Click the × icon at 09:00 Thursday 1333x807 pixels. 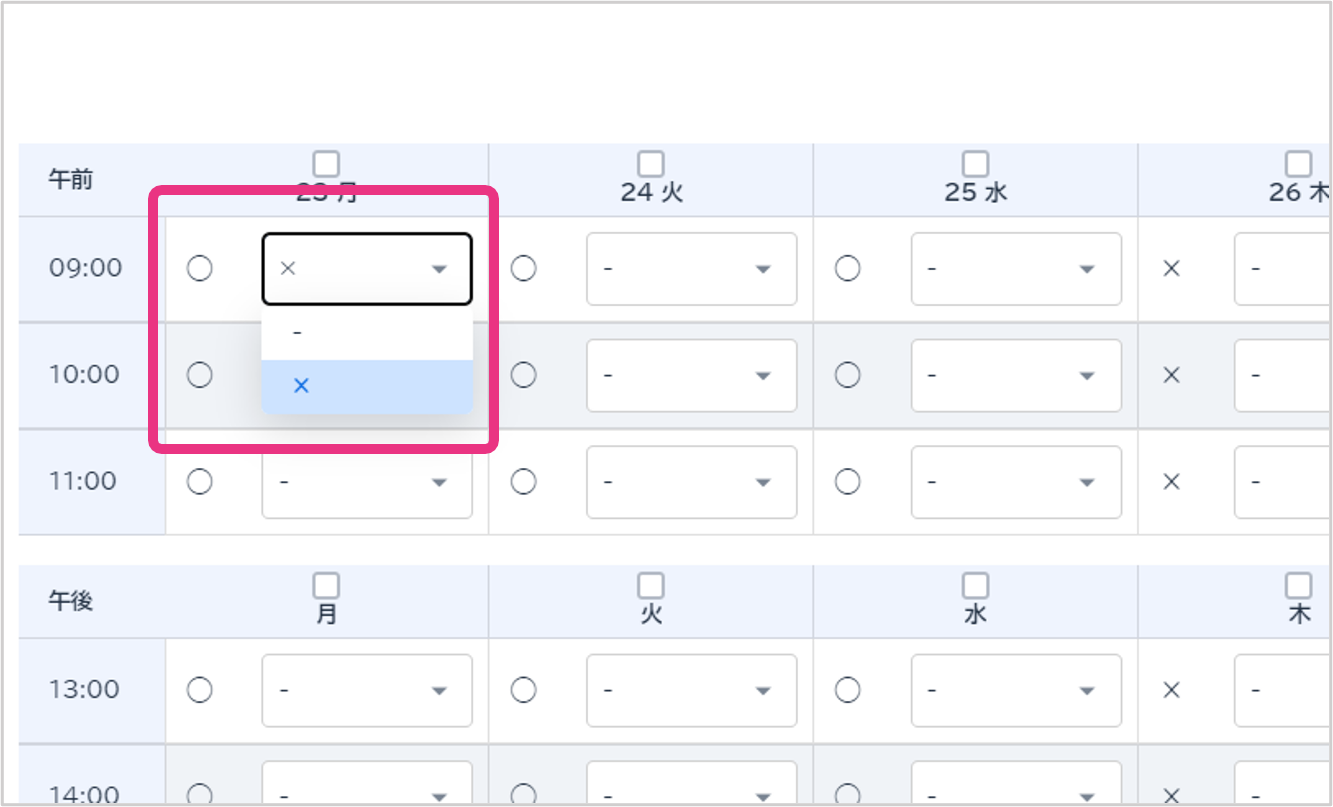pos(1172,269)
